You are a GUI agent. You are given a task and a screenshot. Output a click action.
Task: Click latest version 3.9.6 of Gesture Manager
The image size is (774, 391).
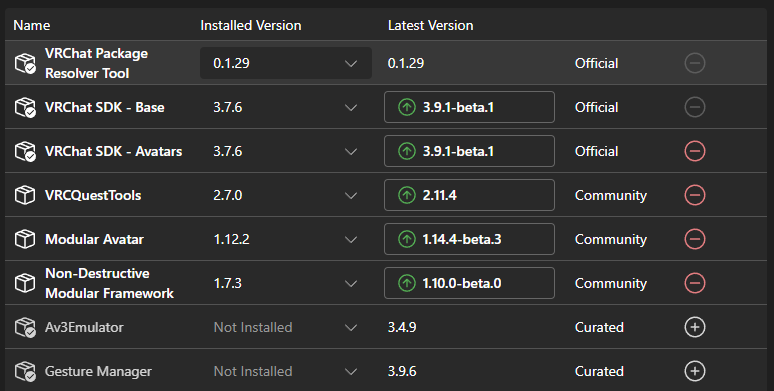(x=402, y=371)
